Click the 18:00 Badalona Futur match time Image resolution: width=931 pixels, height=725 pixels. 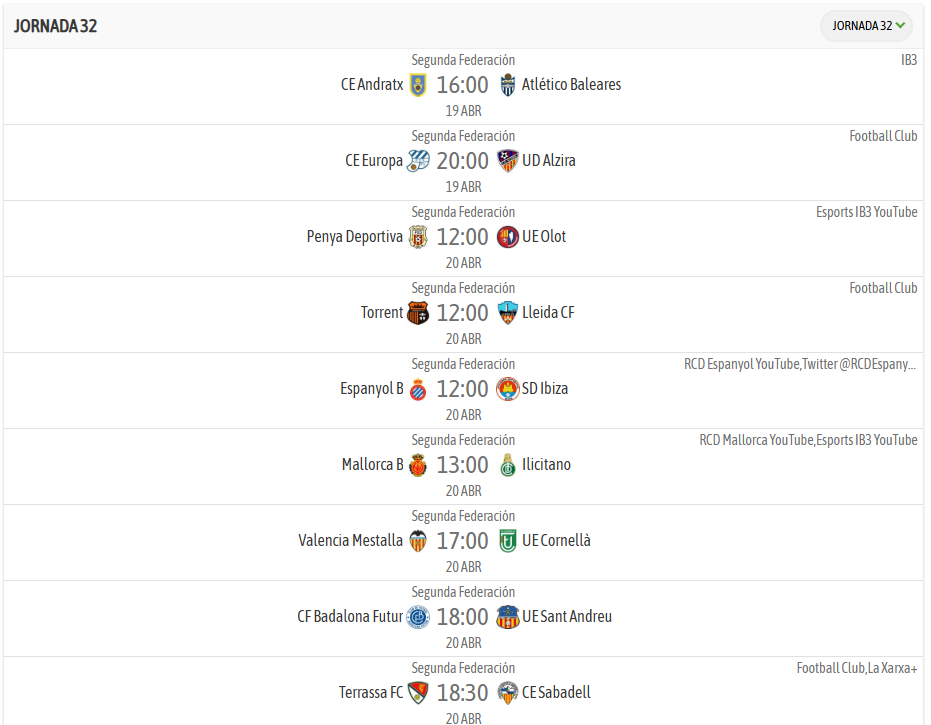tap(462, 617)
